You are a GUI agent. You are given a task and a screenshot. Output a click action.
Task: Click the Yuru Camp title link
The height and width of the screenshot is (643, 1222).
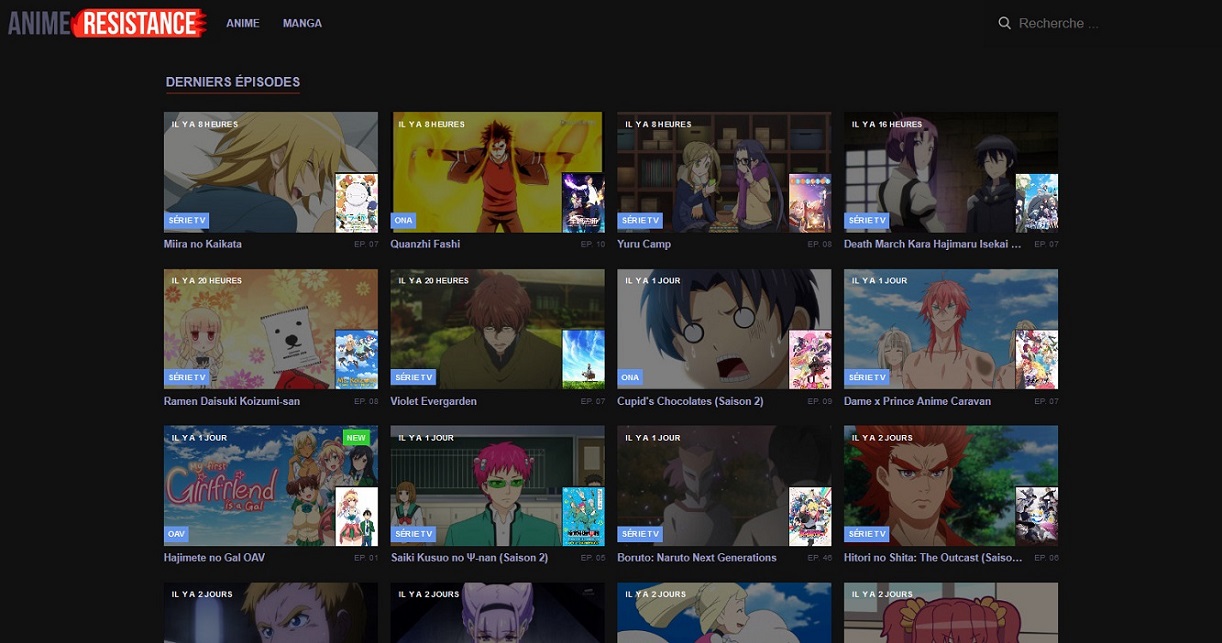(644, 244)
